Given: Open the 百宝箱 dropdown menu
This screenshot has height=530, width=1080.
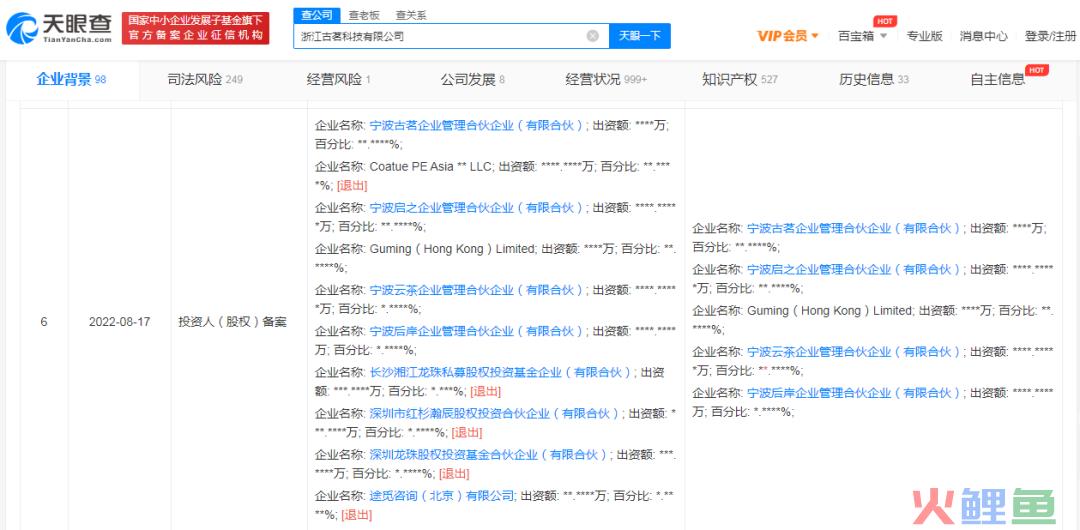Looking at the screenshot, I should coord(862,36).
